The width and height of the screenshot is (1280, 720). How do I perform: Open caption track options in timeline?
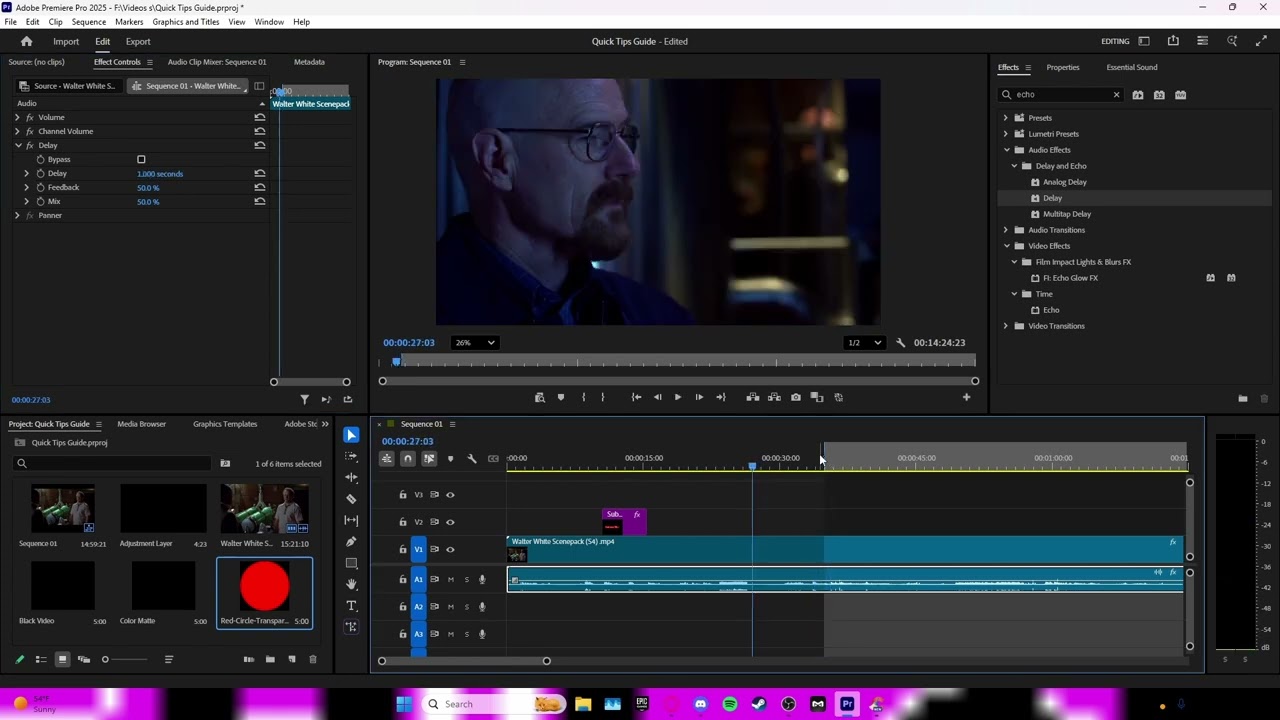pos(493,458)
